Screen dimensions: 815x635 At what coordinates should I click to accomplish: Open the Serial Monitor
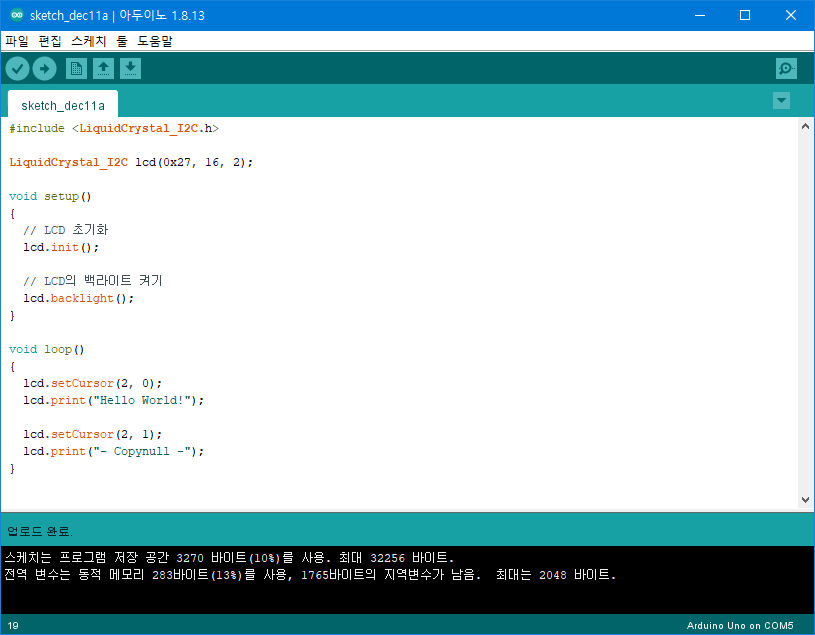[786, 69]
